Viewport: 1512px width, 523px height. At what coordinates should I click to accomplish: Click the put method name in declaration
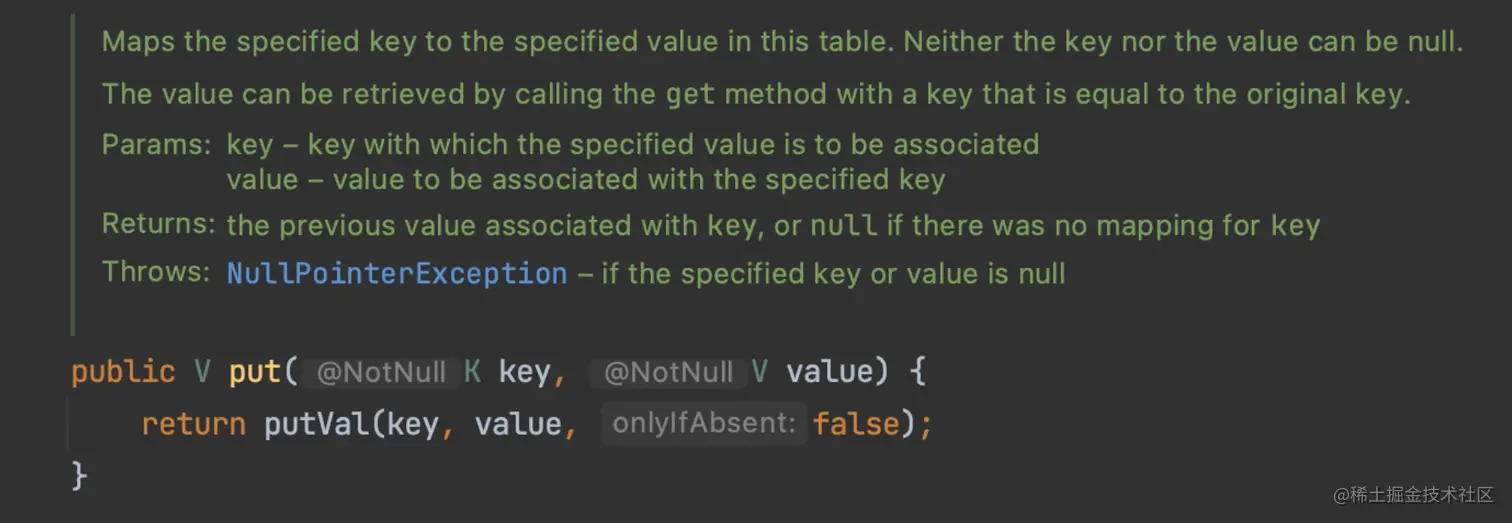tap(255, 372)
